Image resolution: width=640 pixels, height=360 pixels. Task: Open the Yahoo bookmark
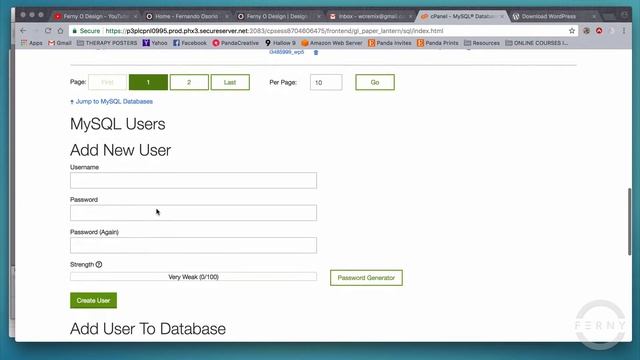point(155,43)
